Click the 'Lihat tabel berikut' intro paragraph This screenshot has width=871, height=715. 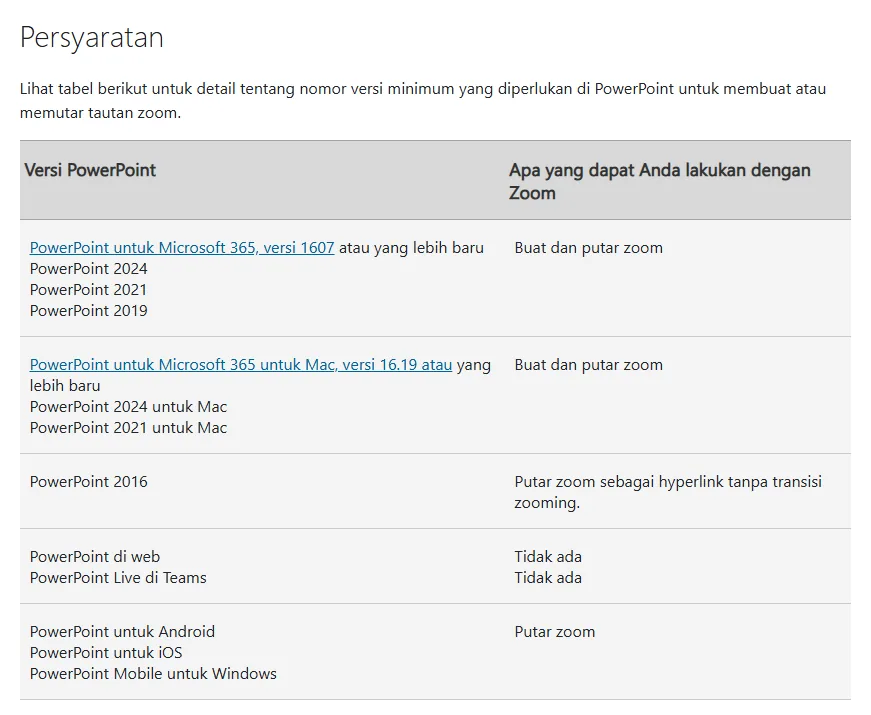coord(423,101)
